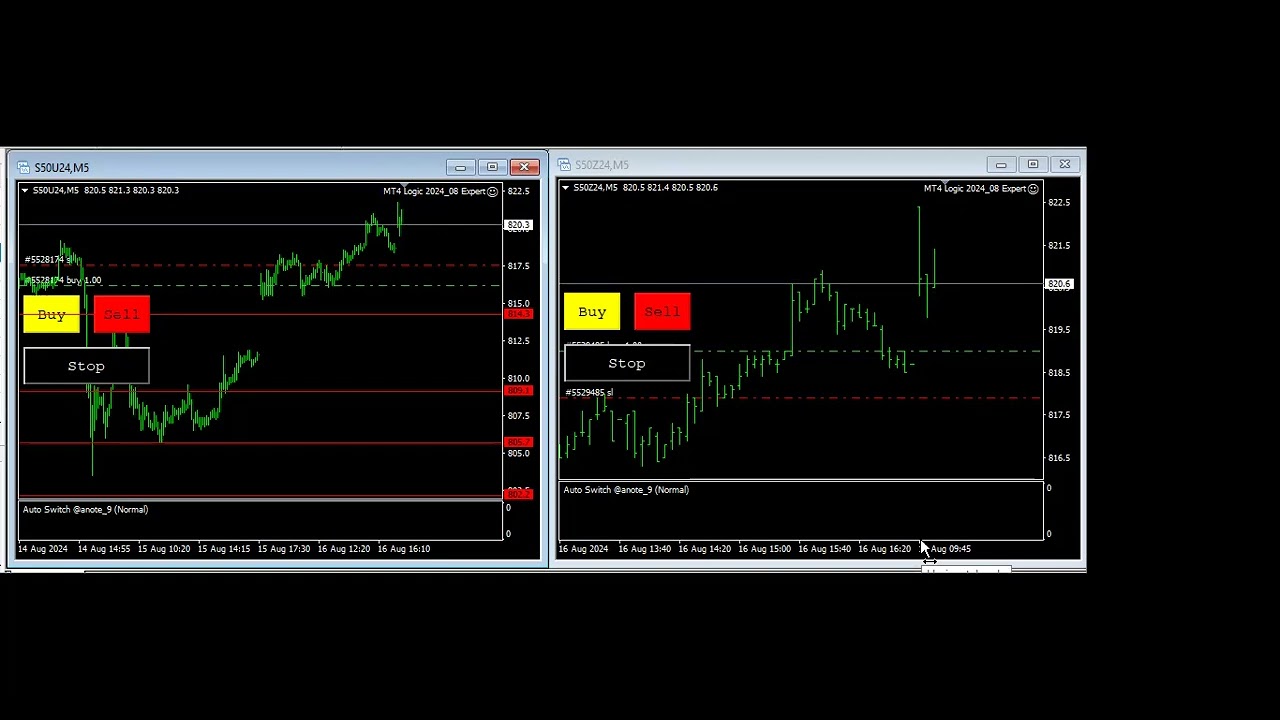1280x720 pixels.
Task: Click the #5528174 sl stop-loss label
Action: 46,260
